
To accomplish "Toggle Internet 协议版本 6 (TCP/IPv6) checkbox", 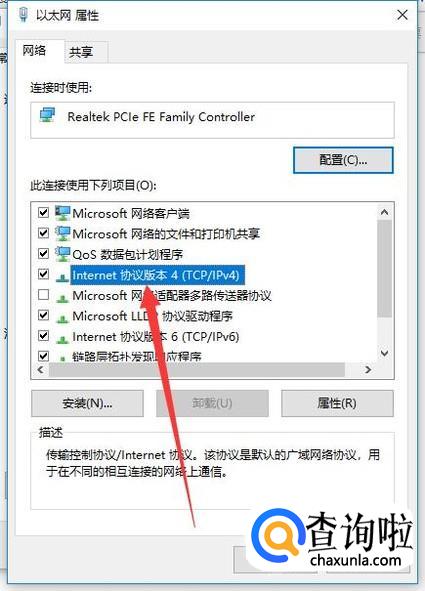I will click(44, 335).
